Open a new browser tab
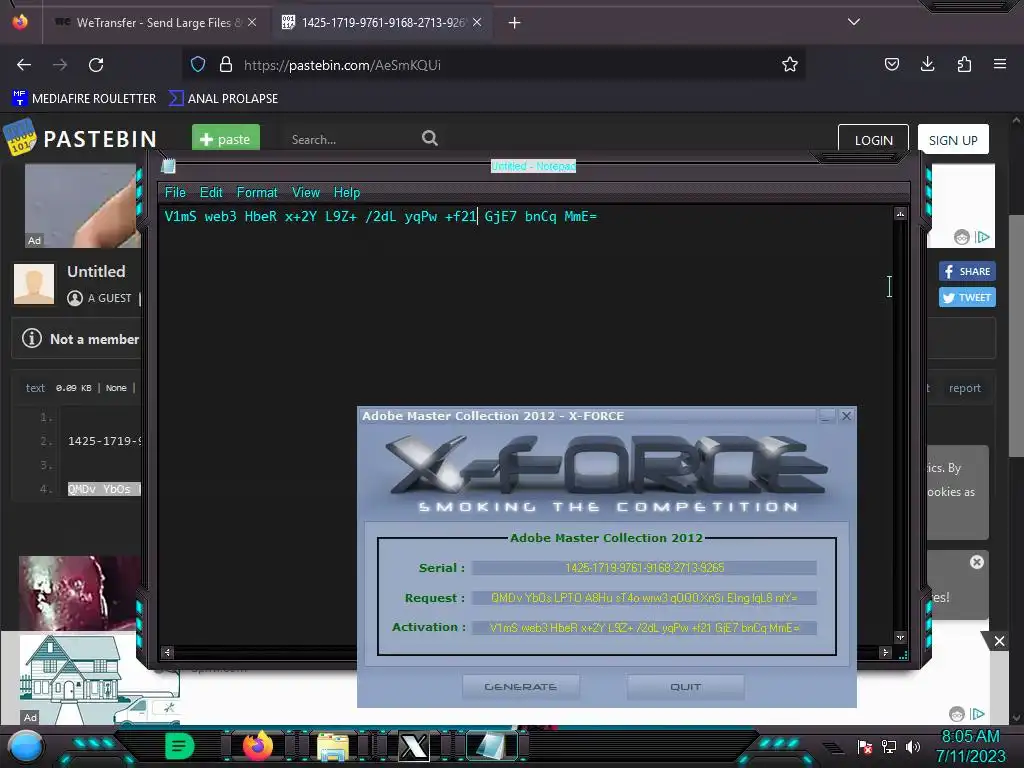1024x768 pixels. tap(515, 23)
